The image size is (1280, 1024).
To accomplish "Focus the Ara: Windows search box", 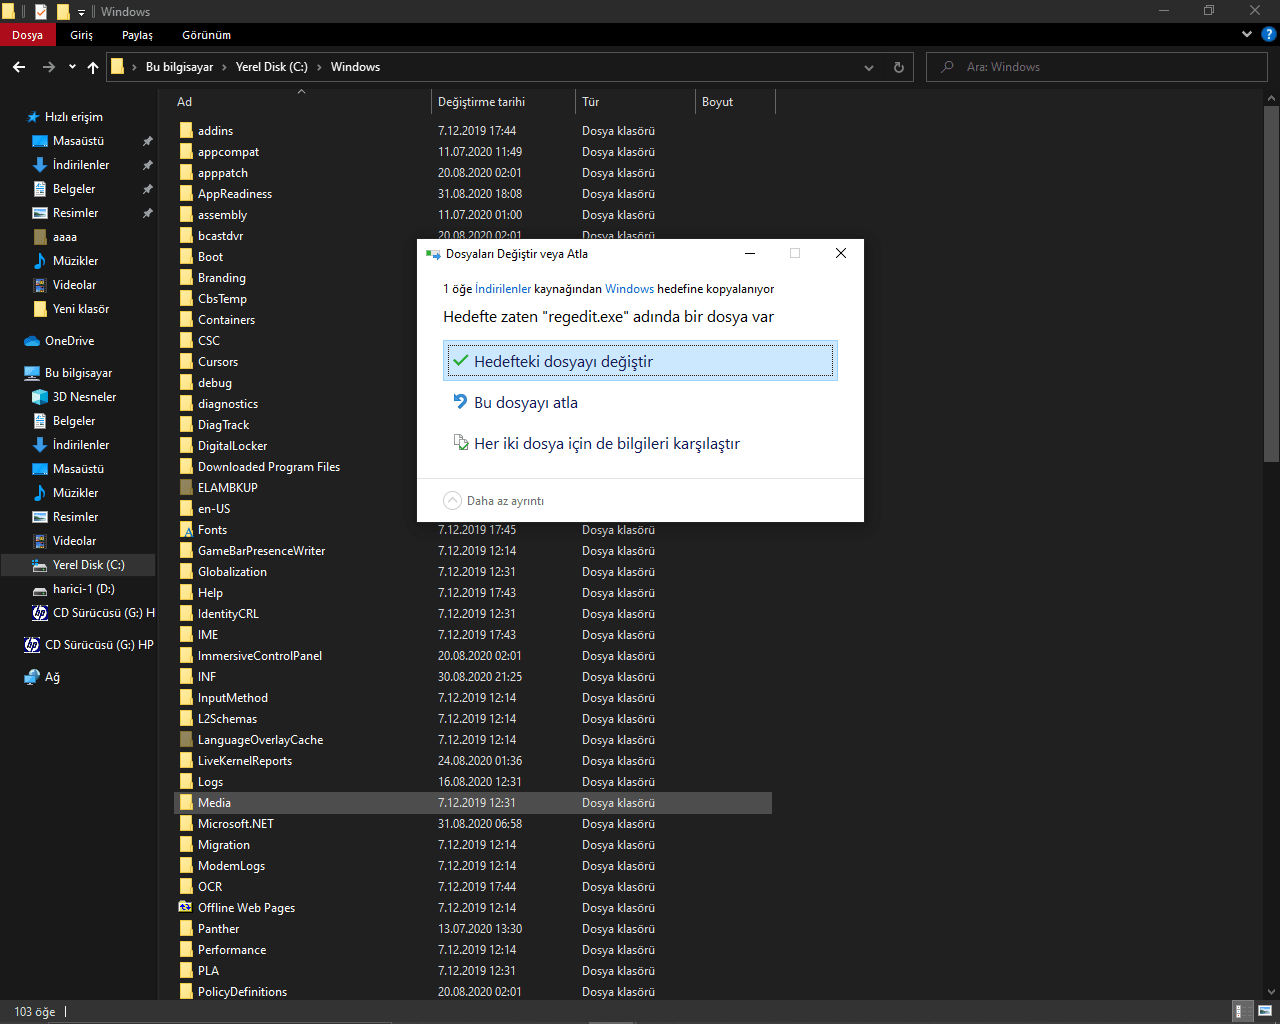I will click(x=1097, y=67).
